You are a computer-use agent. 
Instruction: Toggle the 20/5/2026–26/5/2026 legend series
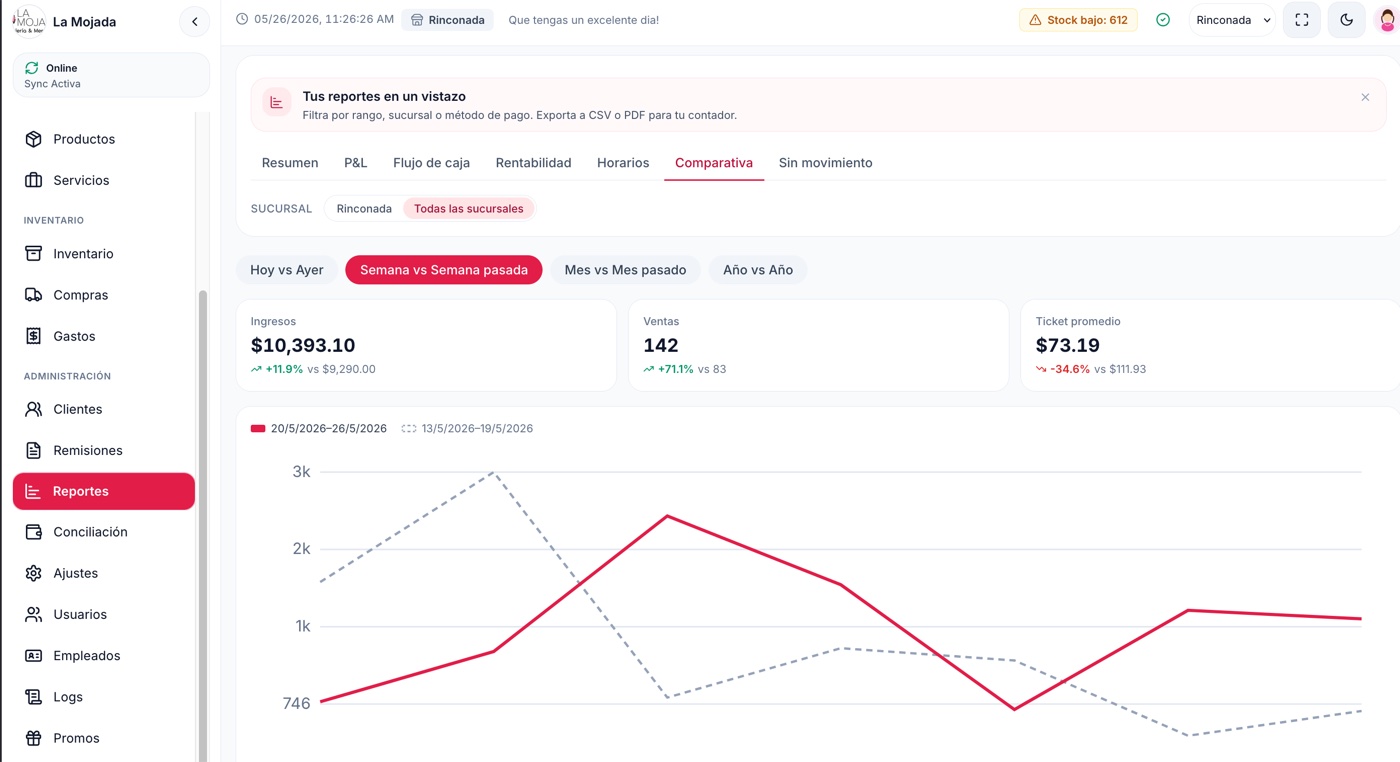[x=319, y=428]
